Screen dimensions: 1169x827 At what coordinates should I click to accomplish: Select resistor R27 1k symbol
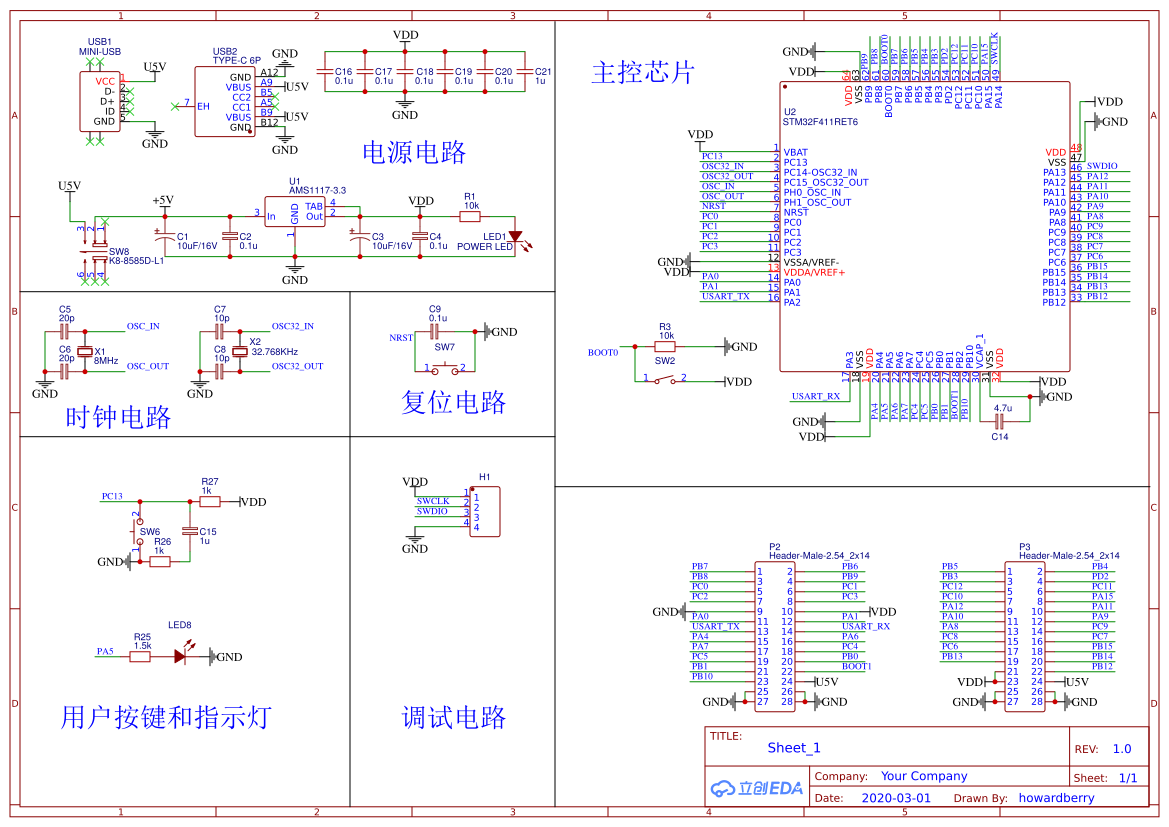[210, 502]
